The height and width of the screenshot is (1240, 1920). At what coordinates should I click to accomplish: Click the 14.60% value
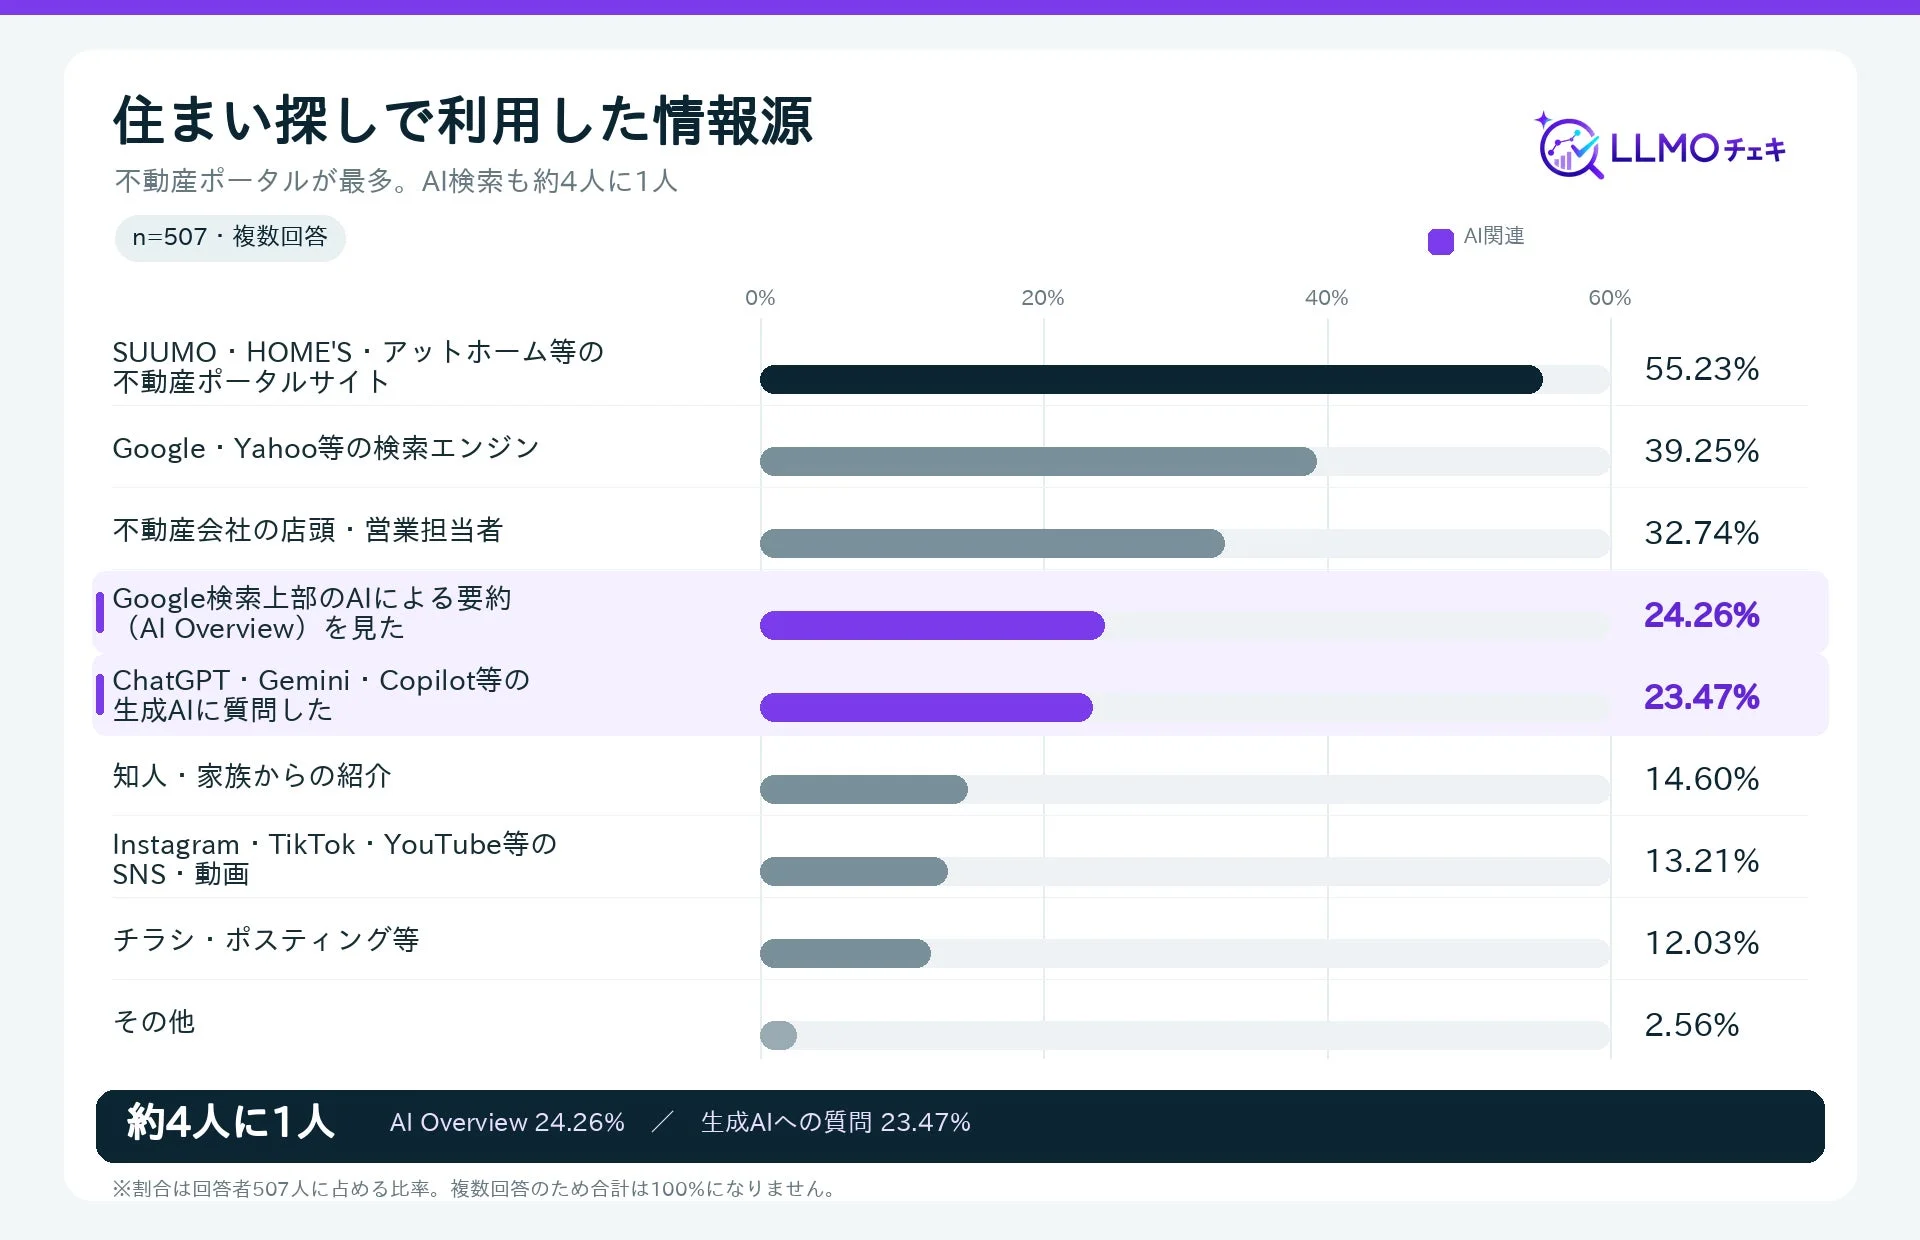click(1701, 779)
